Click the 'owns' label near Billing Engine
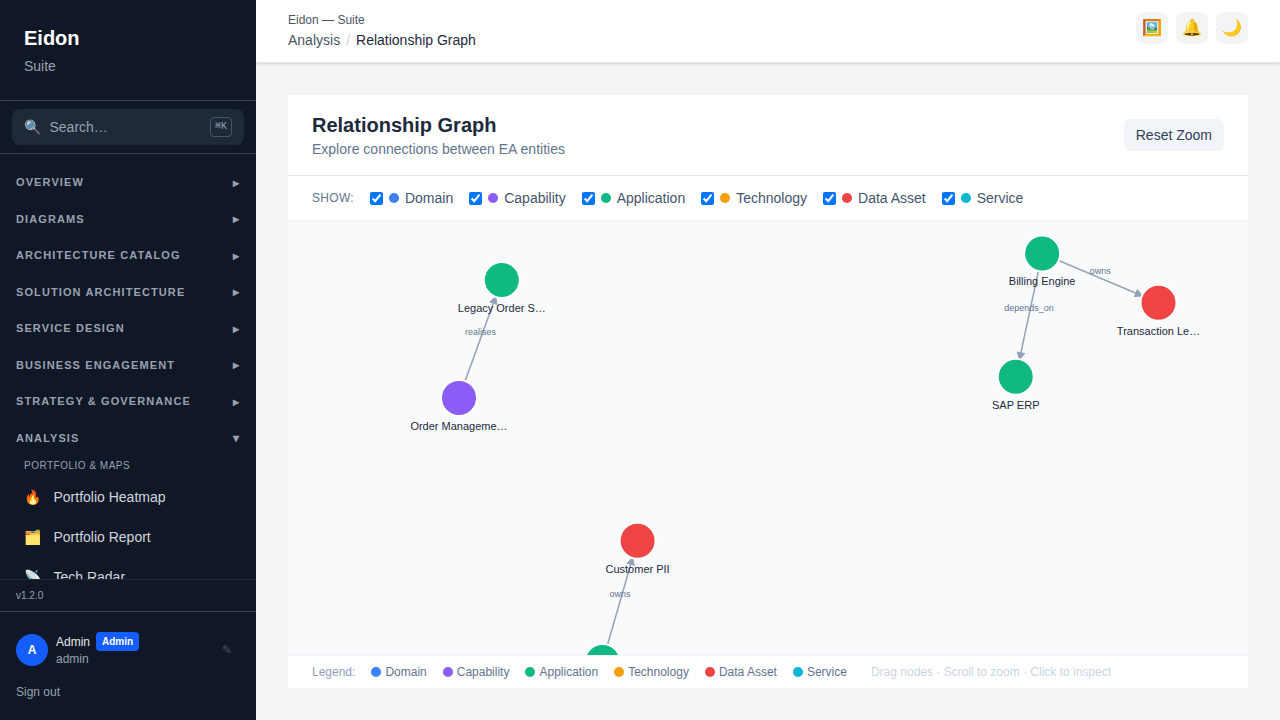Image resolution: width=1280 pixels, height=720 pixels. (x=1100, y=271)
